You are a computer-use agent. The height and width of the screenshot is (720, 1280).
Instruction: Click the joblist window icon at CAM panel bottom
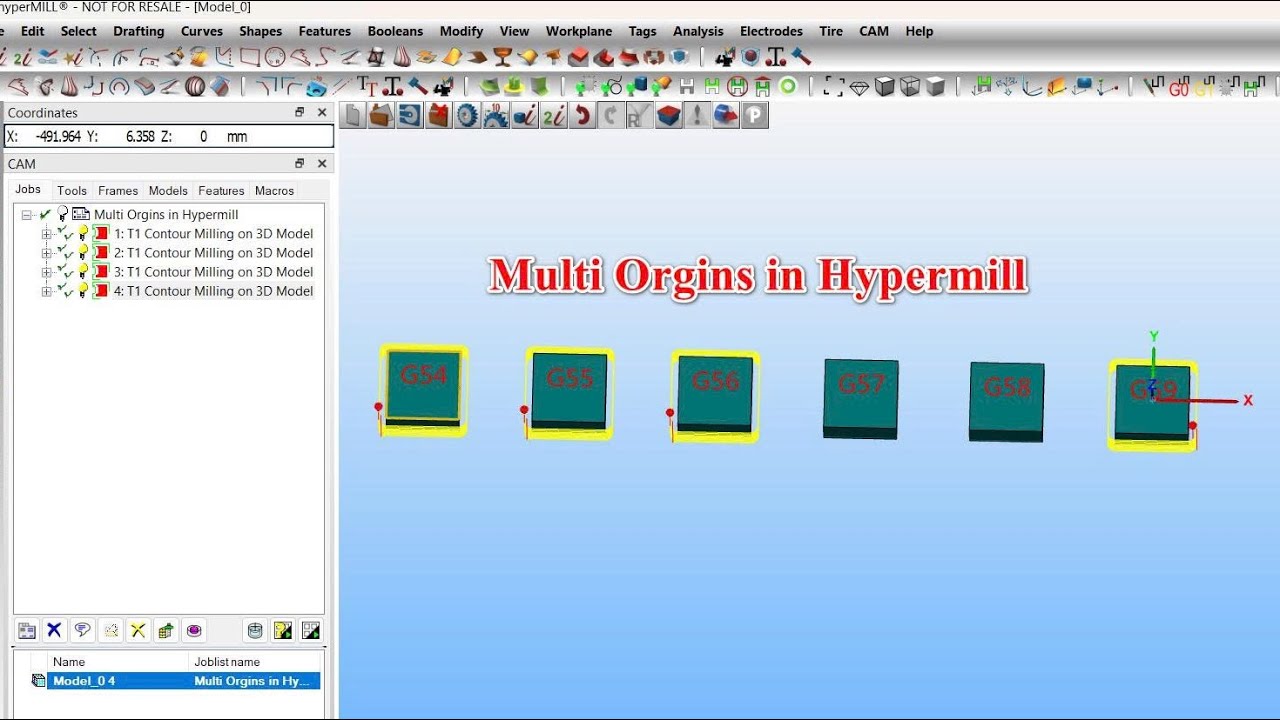point(27,630)
